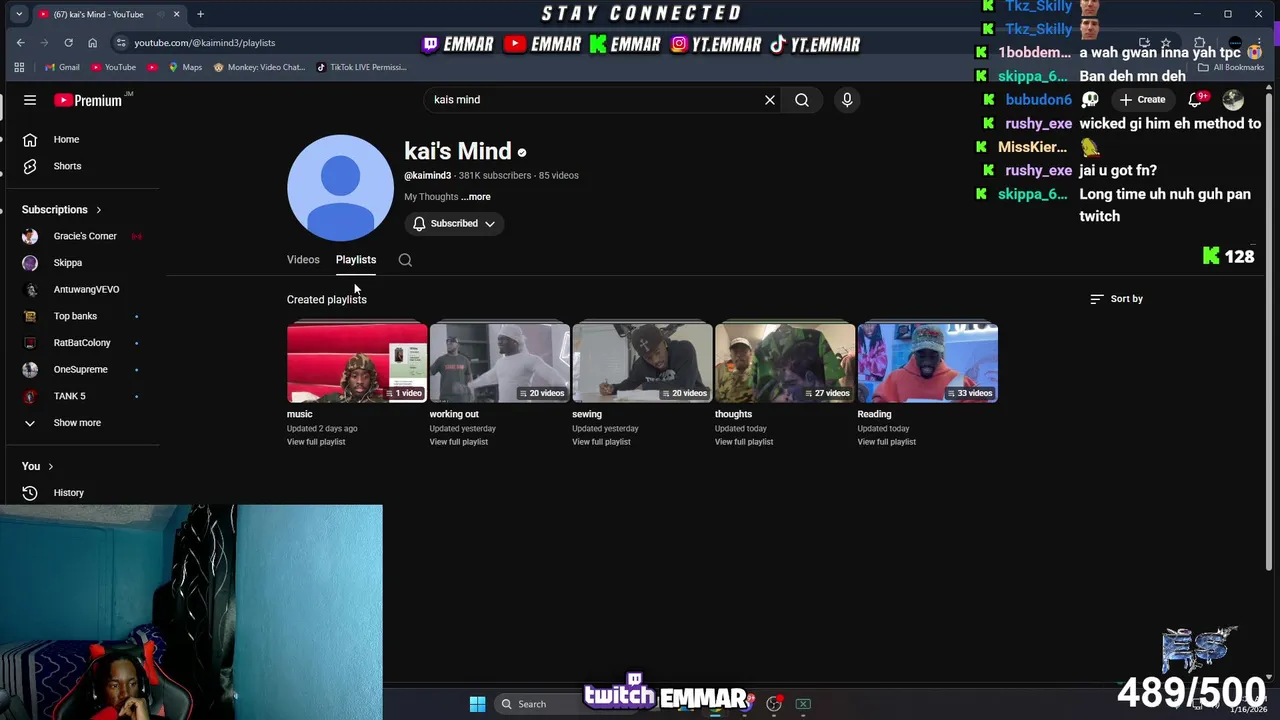Switch to the Videos tab
Screen dimensions: 1280x720
point(303,260)
